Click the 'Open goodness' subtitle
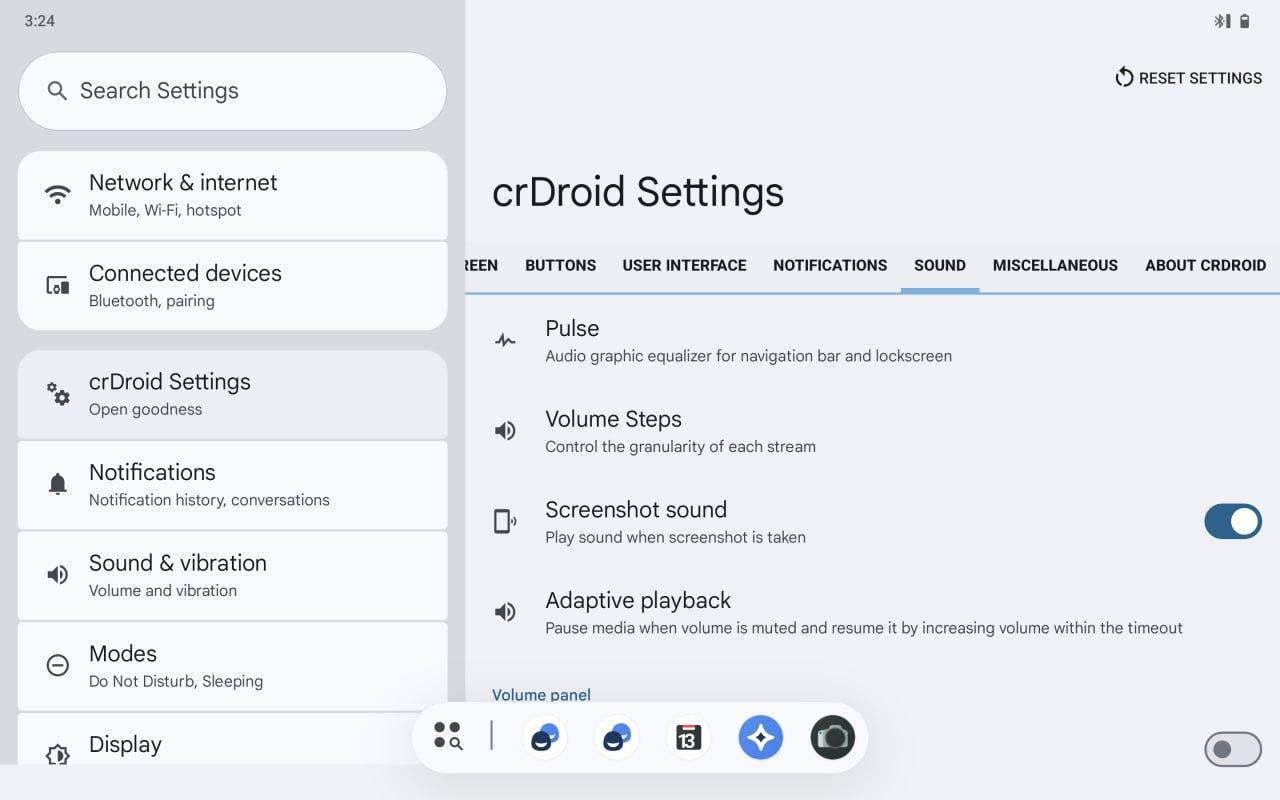This screenshot has width=1280, height=800. (x=145, y=409)
